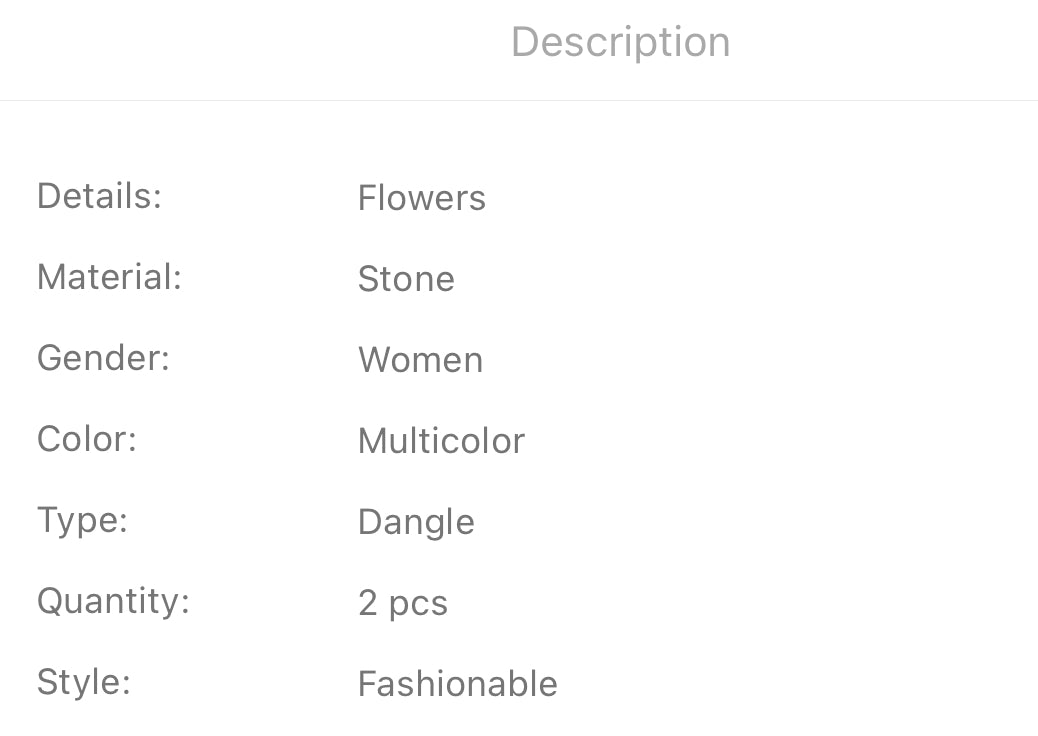Select the 2 pcs quantity value

403,603
